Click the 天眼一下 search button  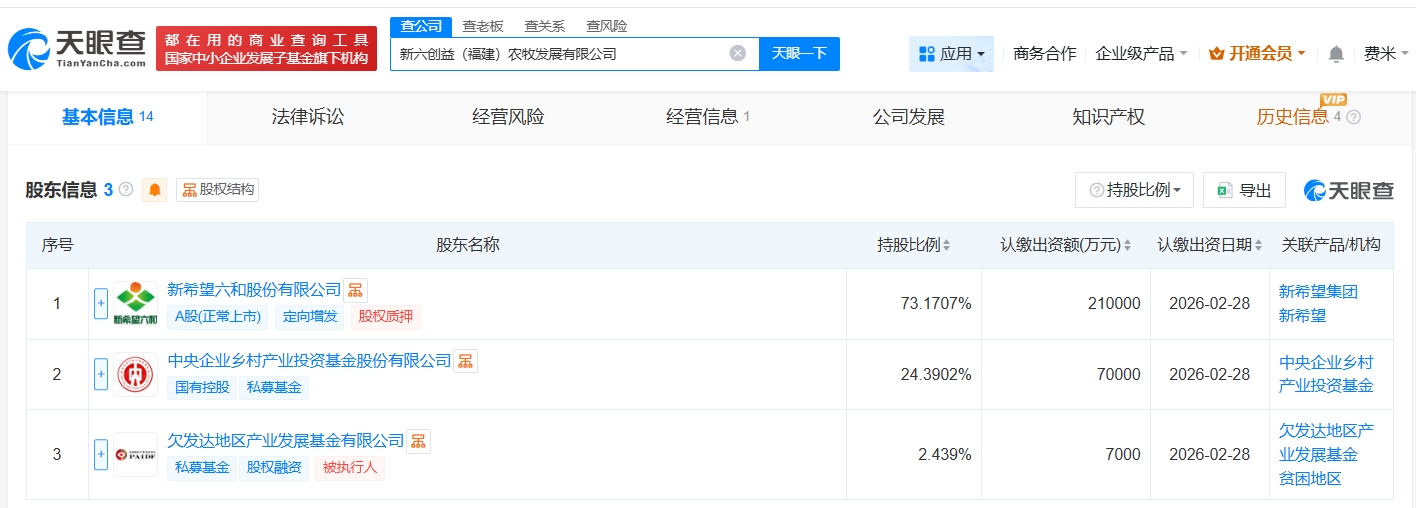799,54
